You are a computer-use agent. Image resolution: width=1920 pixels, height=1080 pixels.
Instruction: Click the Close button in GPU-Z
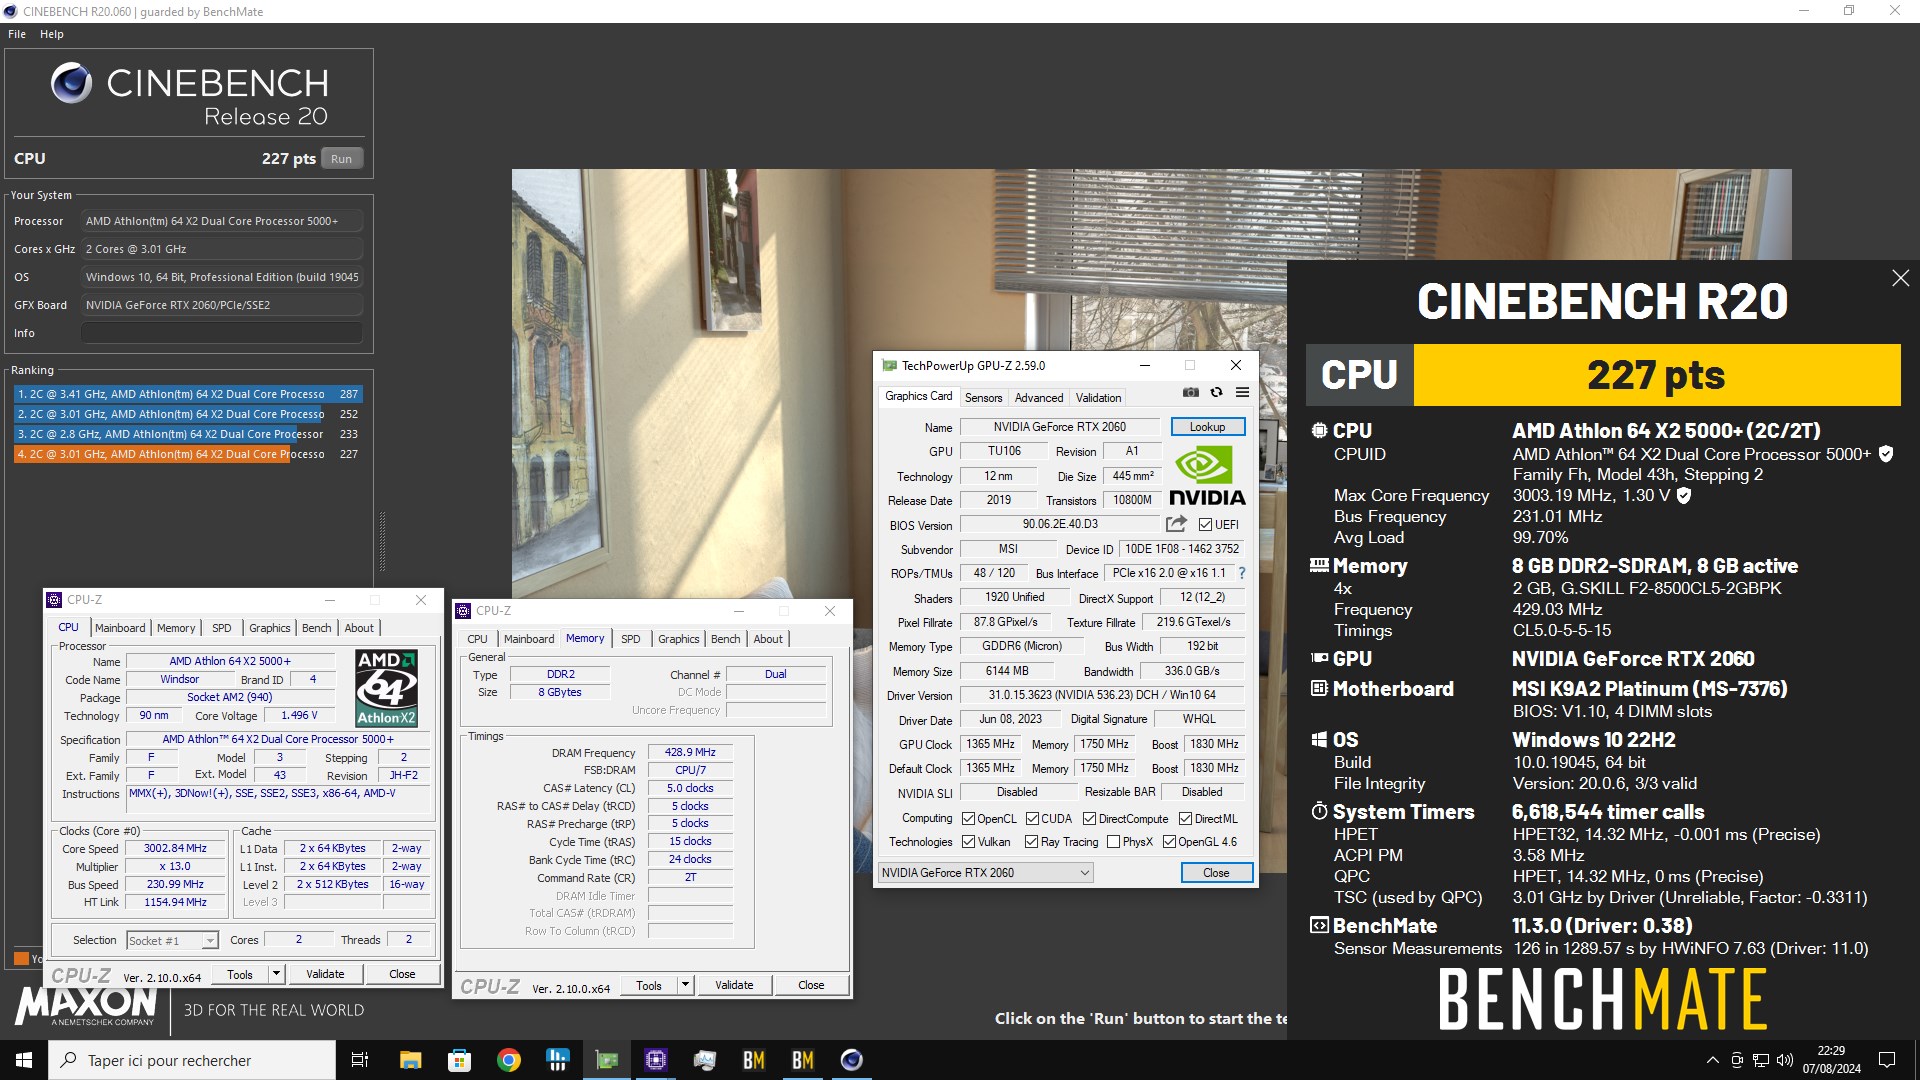point(1216,873)
